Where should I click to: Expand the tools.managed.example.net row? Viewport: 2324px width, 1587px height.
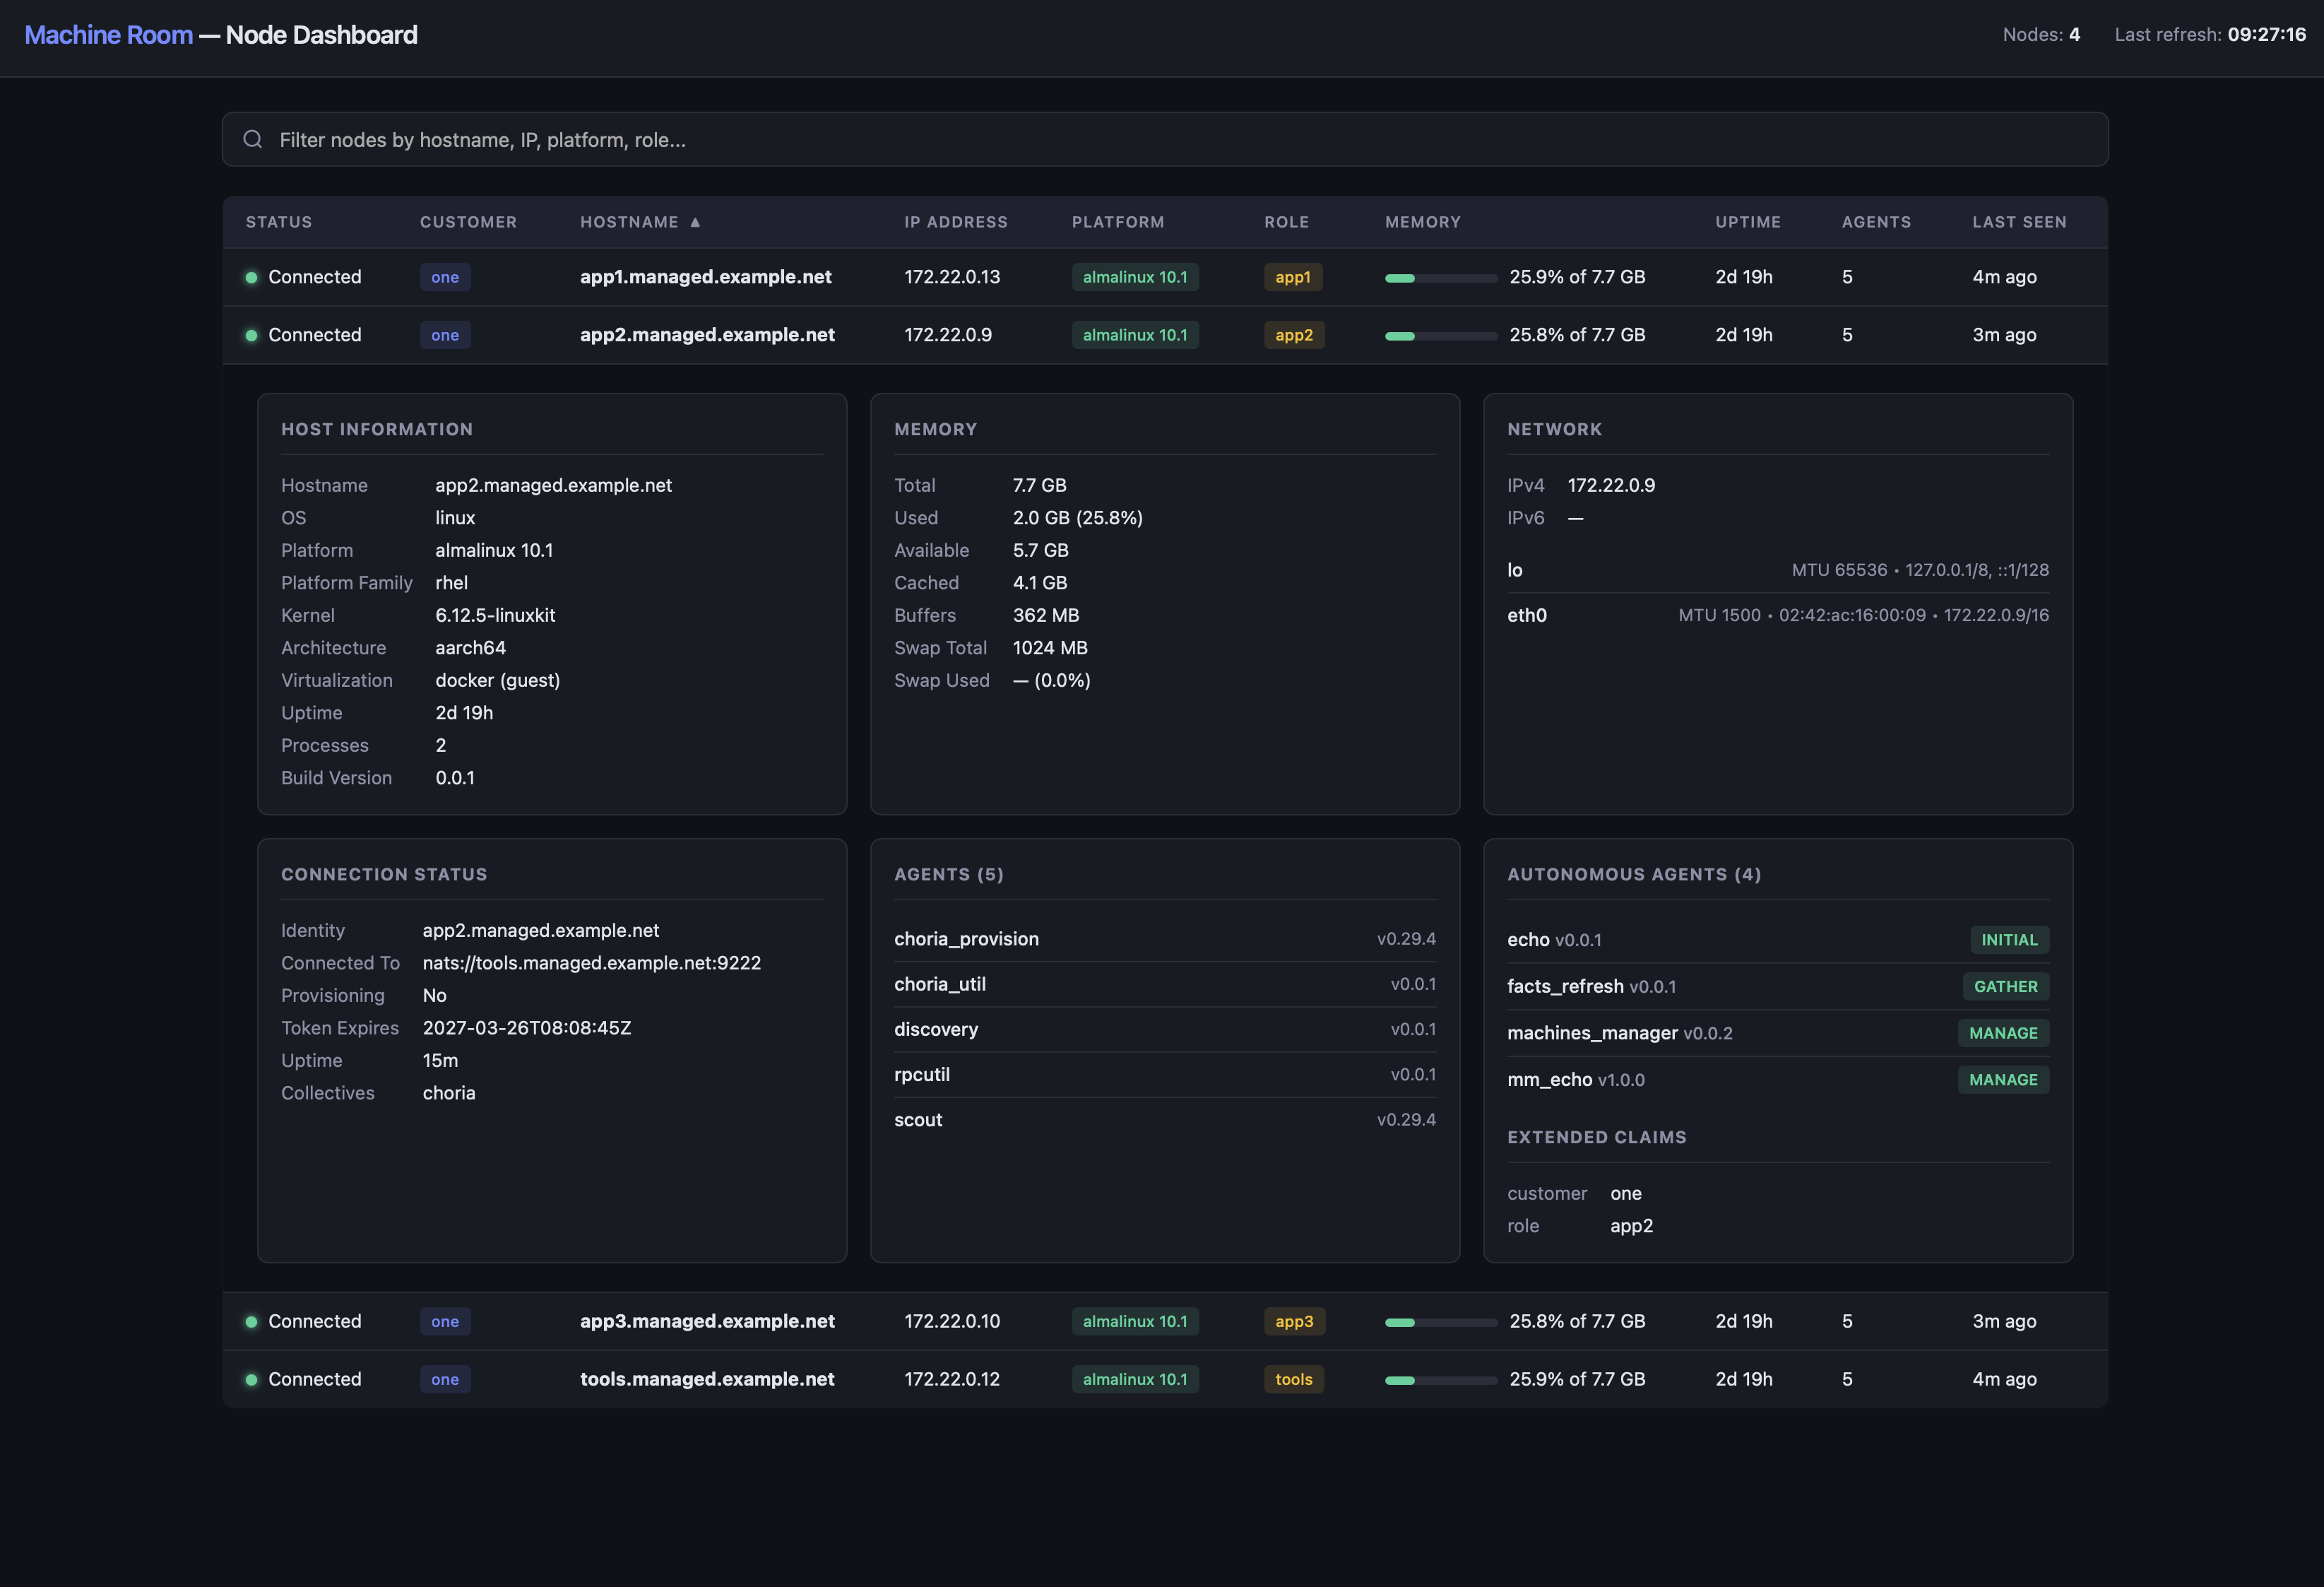tap(706, 1379)
